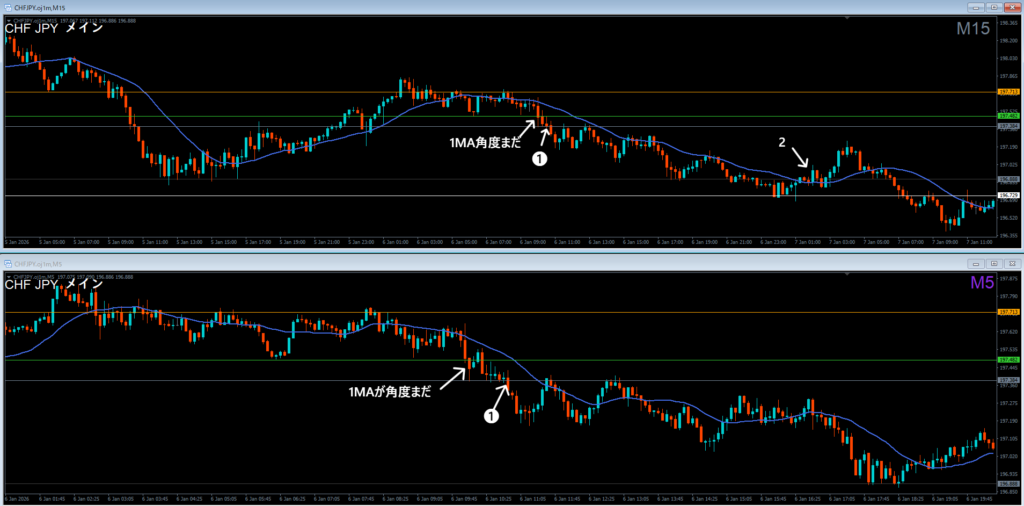Select the circled 1 marker on M5 chart
Screen dimensions: 1024x506
click(490, 415)
